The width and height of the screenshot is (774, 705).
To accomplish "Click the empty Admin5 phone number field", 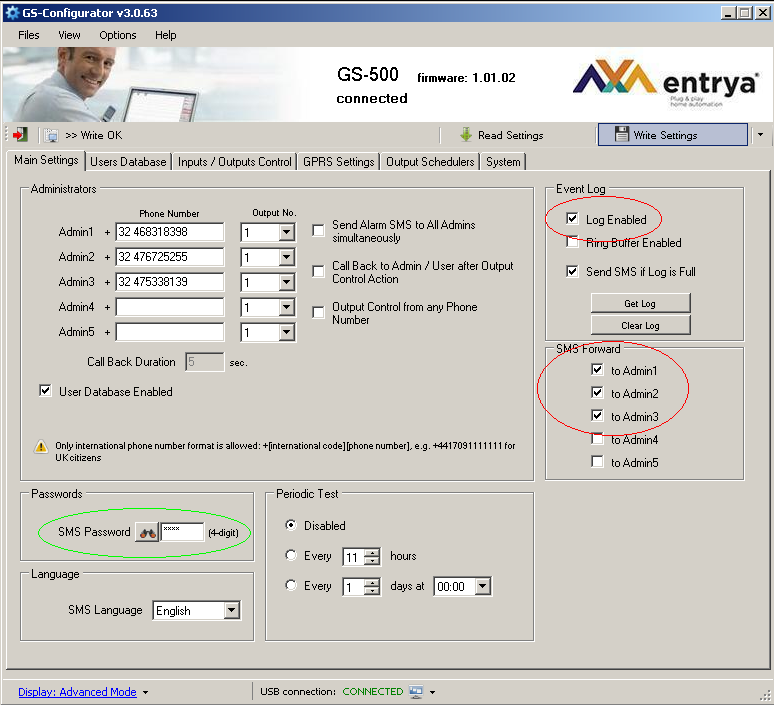I will point(169,332).
